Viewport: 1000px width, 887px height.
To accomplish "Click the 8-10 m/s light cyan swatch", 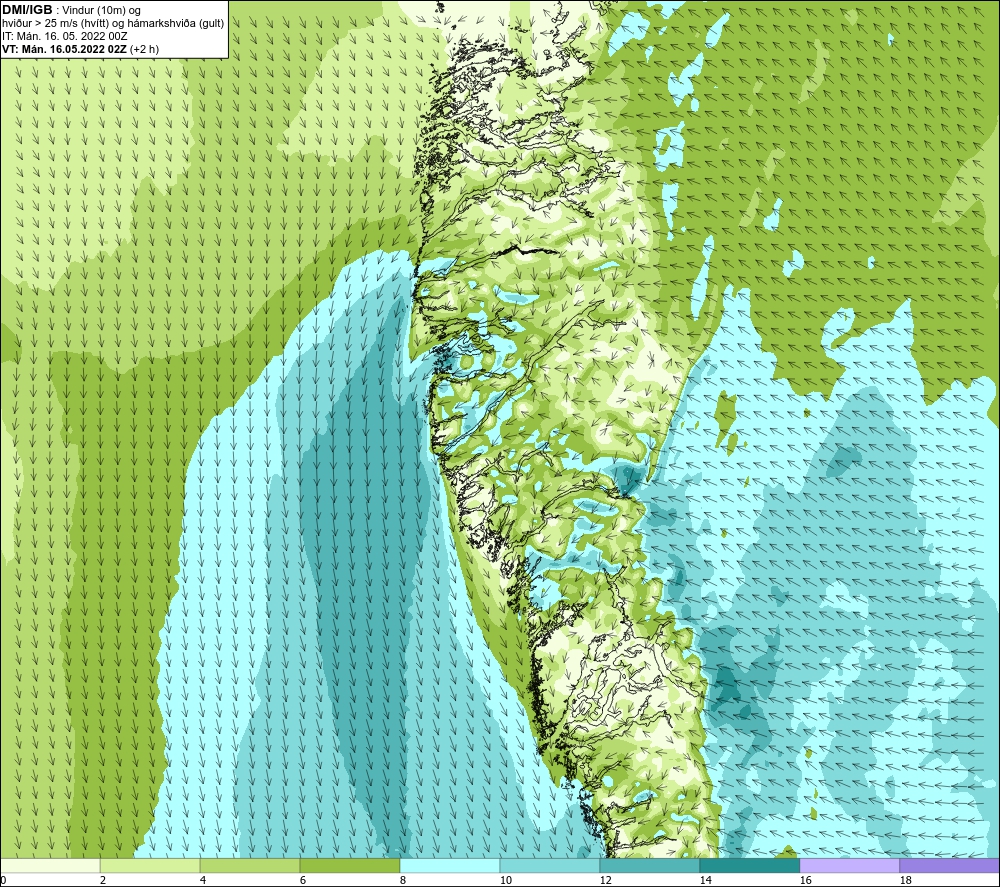I will click(450, 865).
